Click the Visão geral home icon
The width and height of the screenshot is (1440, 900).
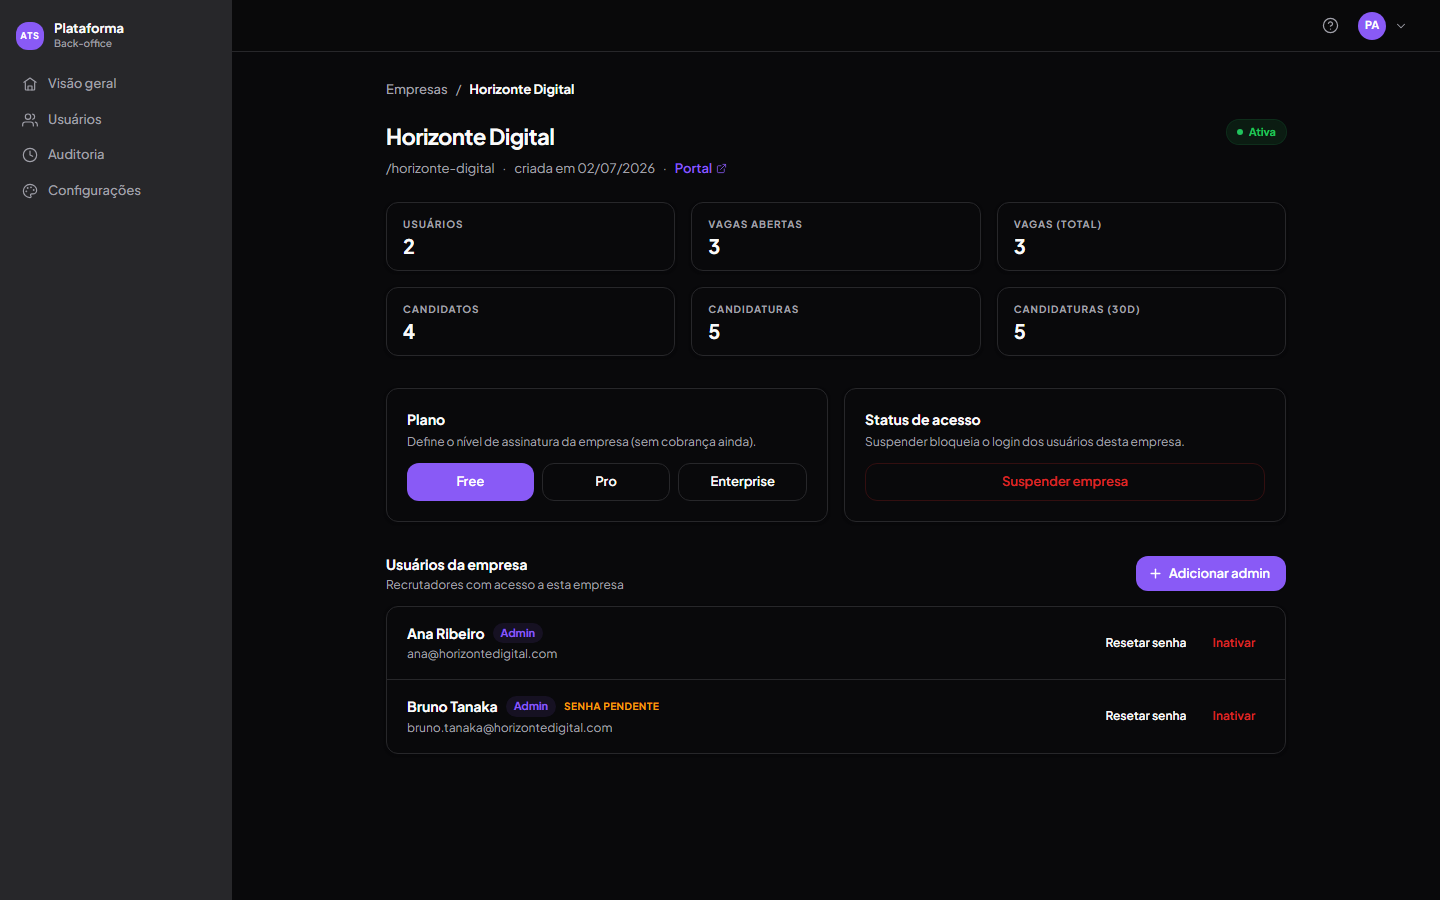[30, 84]
